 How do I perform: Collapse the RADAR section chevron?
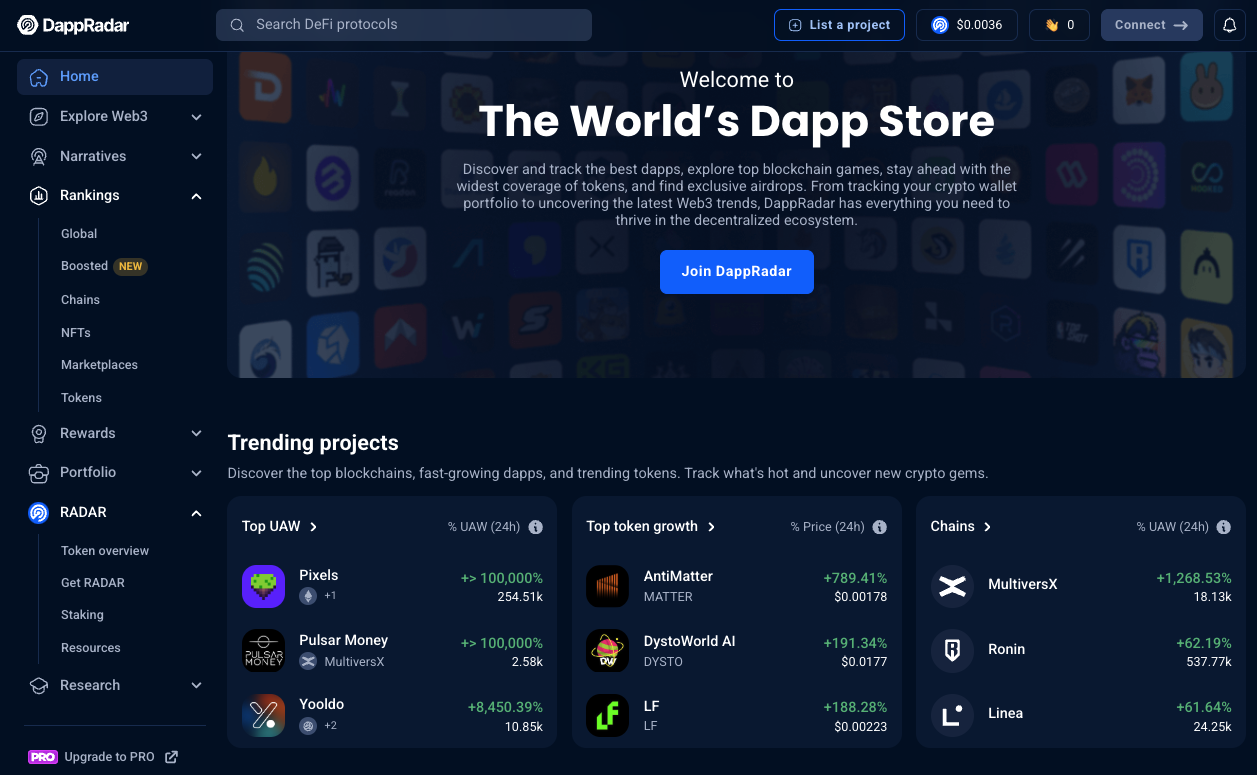pyautogui.click(x=196, y=513)
